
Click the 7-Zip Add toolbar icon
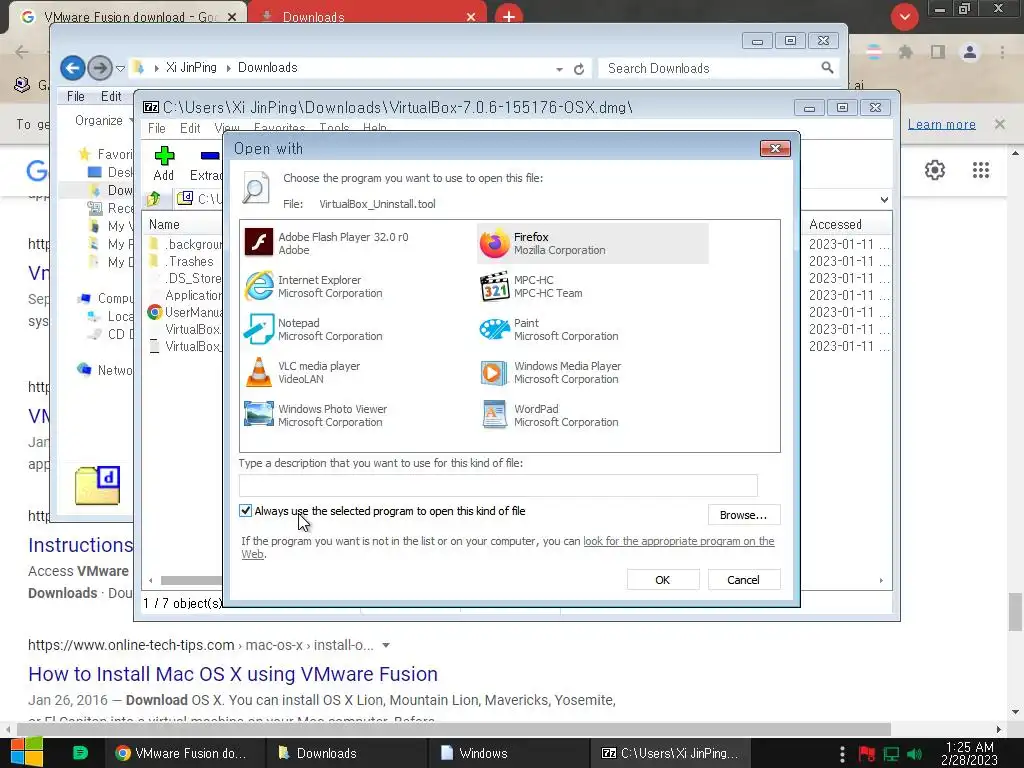(164, 163)
